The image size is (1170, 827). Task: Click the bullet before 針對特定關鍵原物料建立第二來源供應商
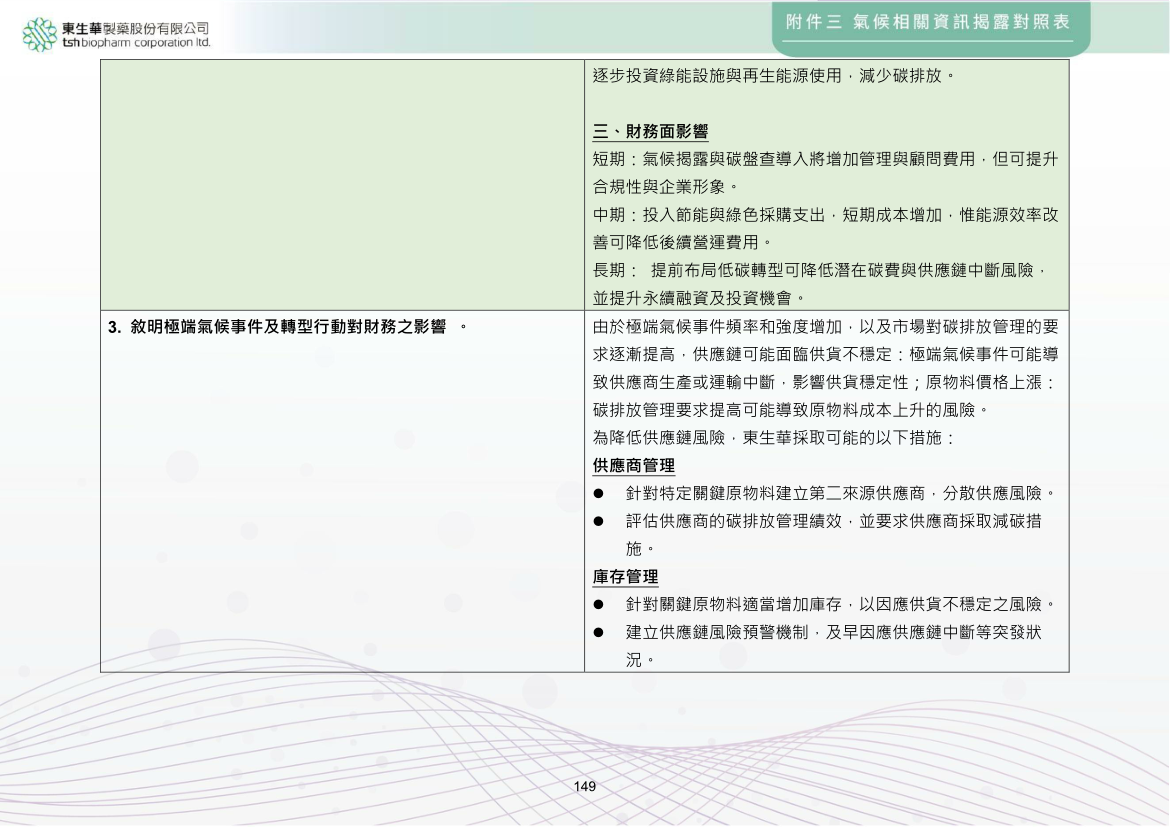click(598, 494)
